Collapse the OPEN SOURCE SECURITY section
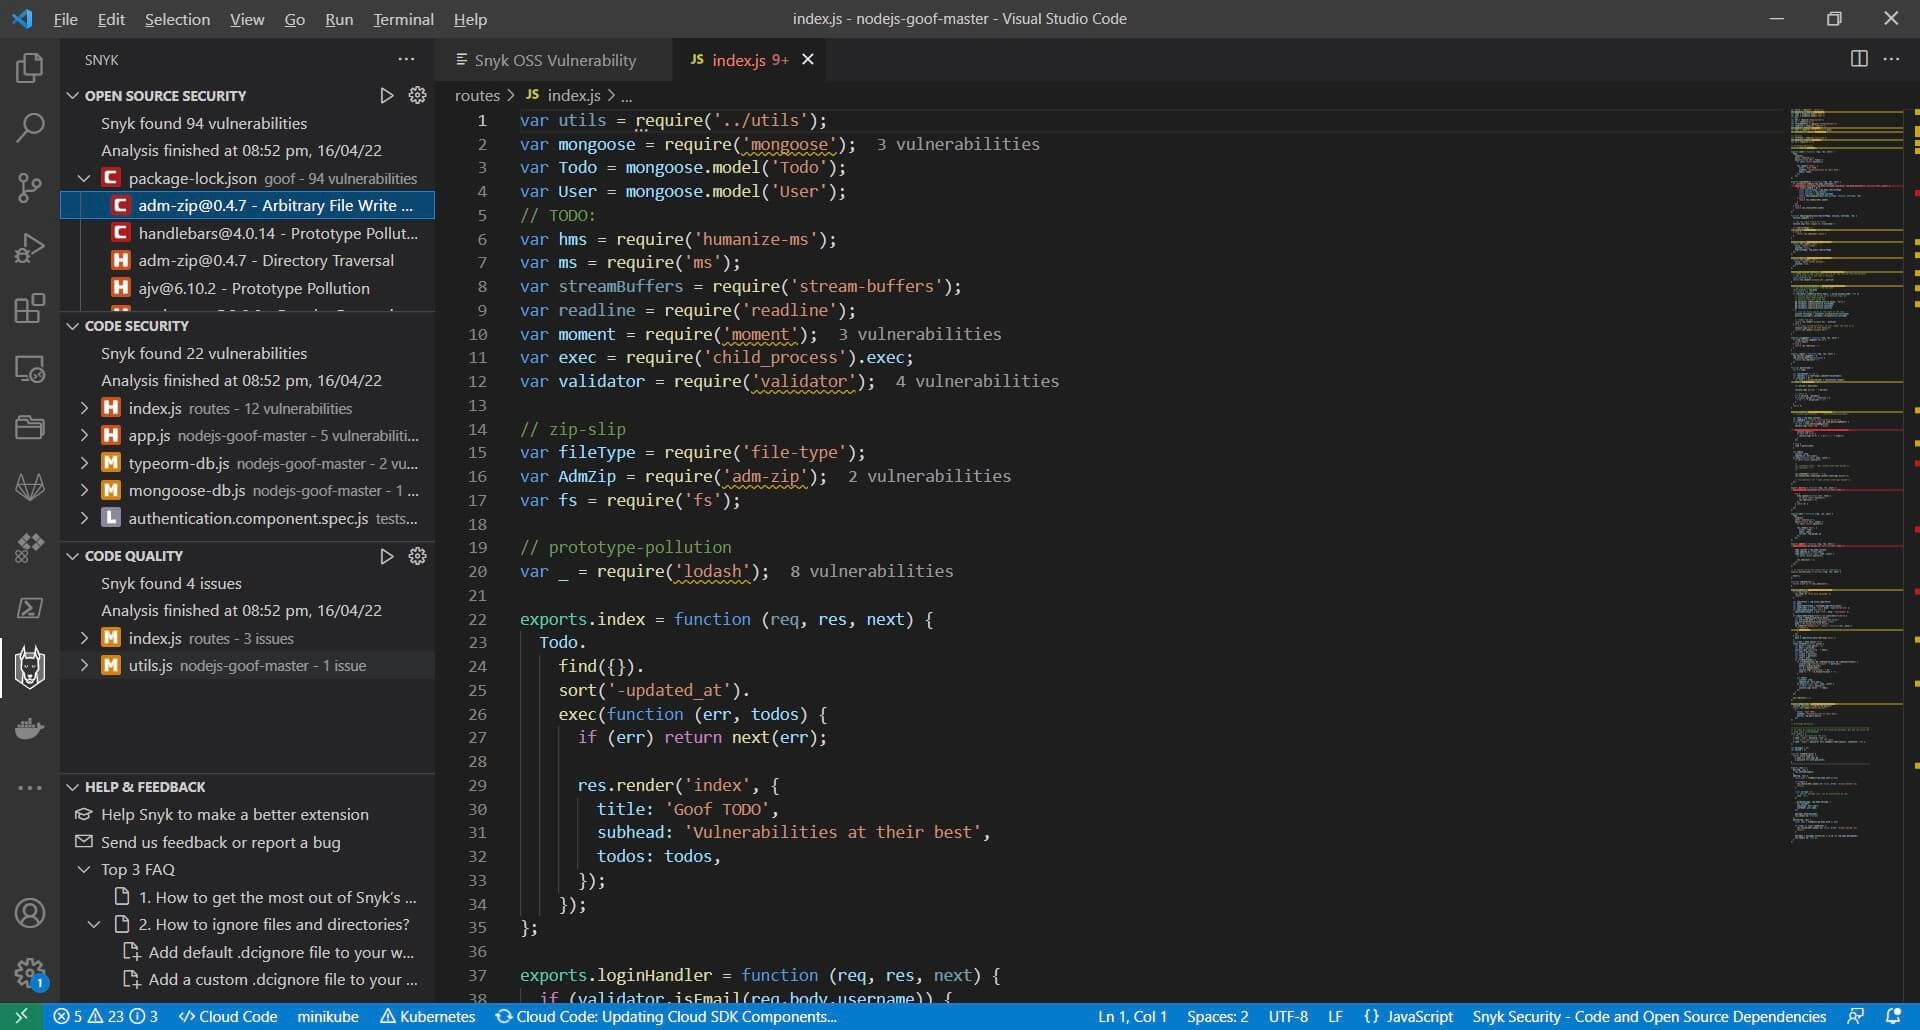The width and height of the screenshot is (1920, 1030). [72, 95]
